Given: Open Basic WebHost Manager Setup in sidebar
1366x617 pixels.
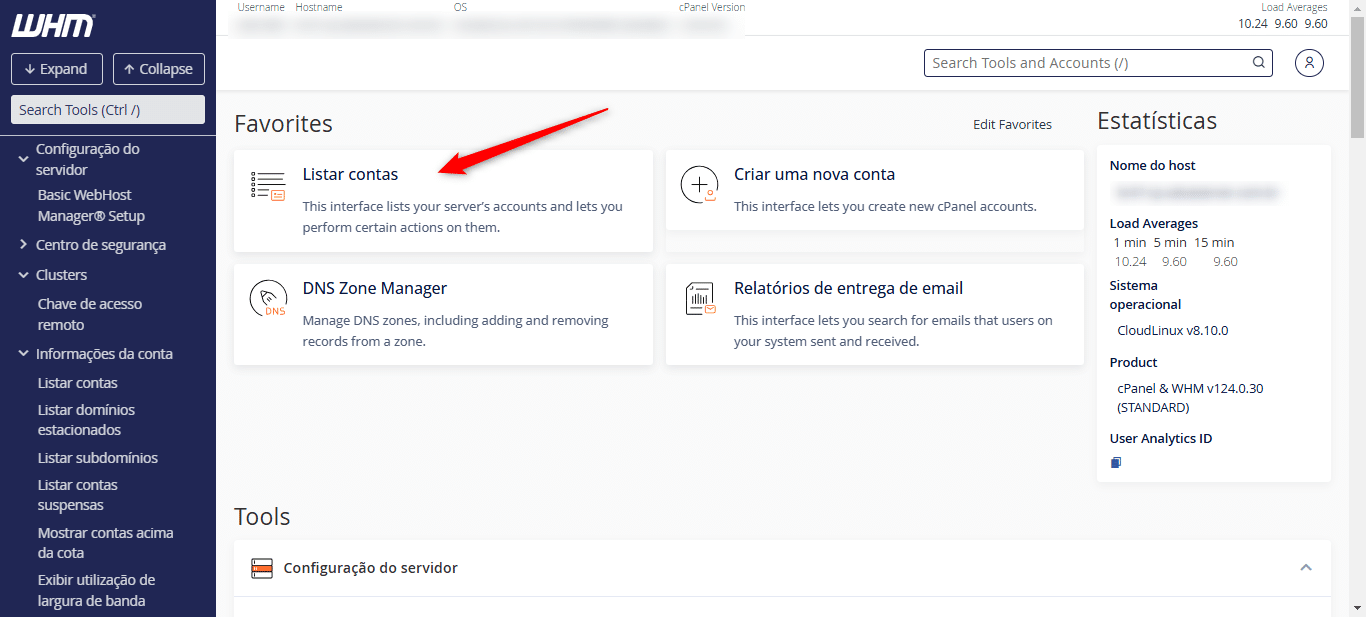Looking at the screenshot, I should pyautogui.click(x=91, y=205).
